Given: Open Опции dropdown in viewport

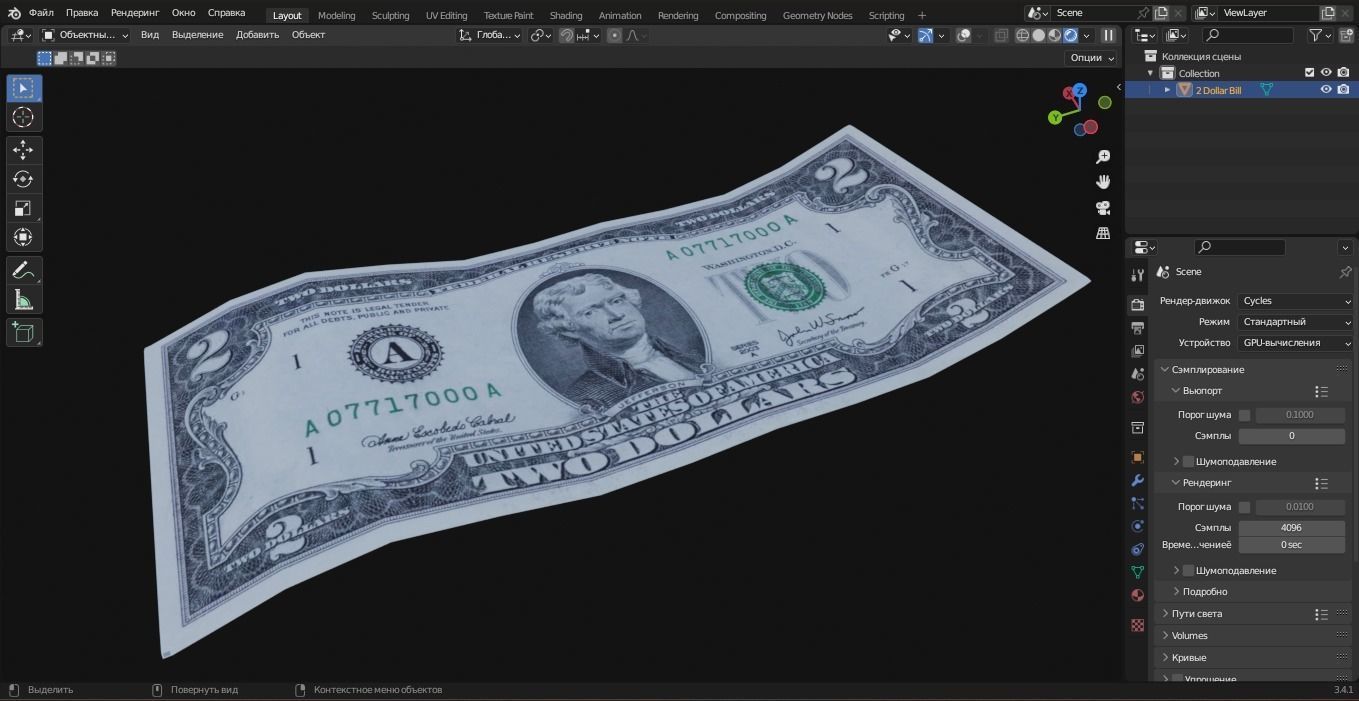Looking at the screenshot, I should (1091, 58).
